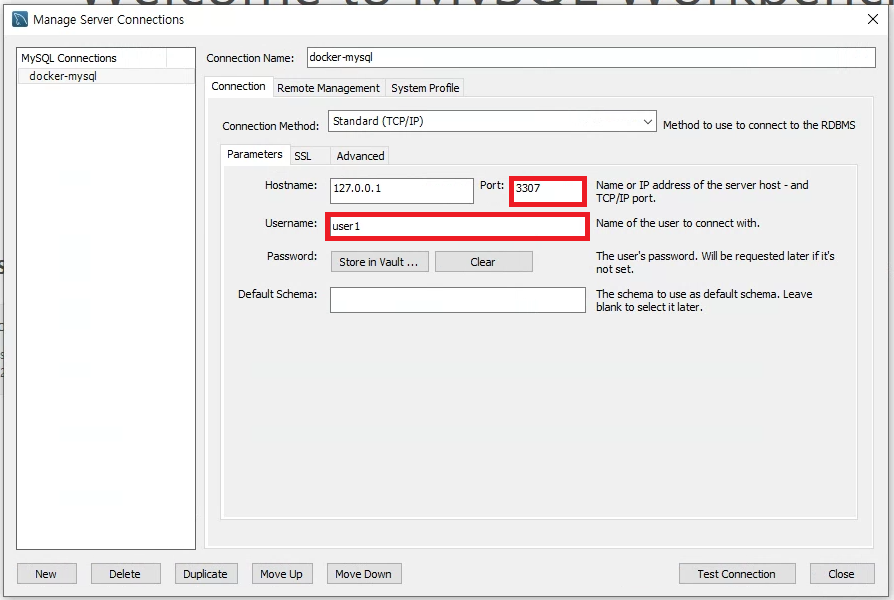Click the empty Default Schema field
This screenshot has width=894, height=600.
457,300
